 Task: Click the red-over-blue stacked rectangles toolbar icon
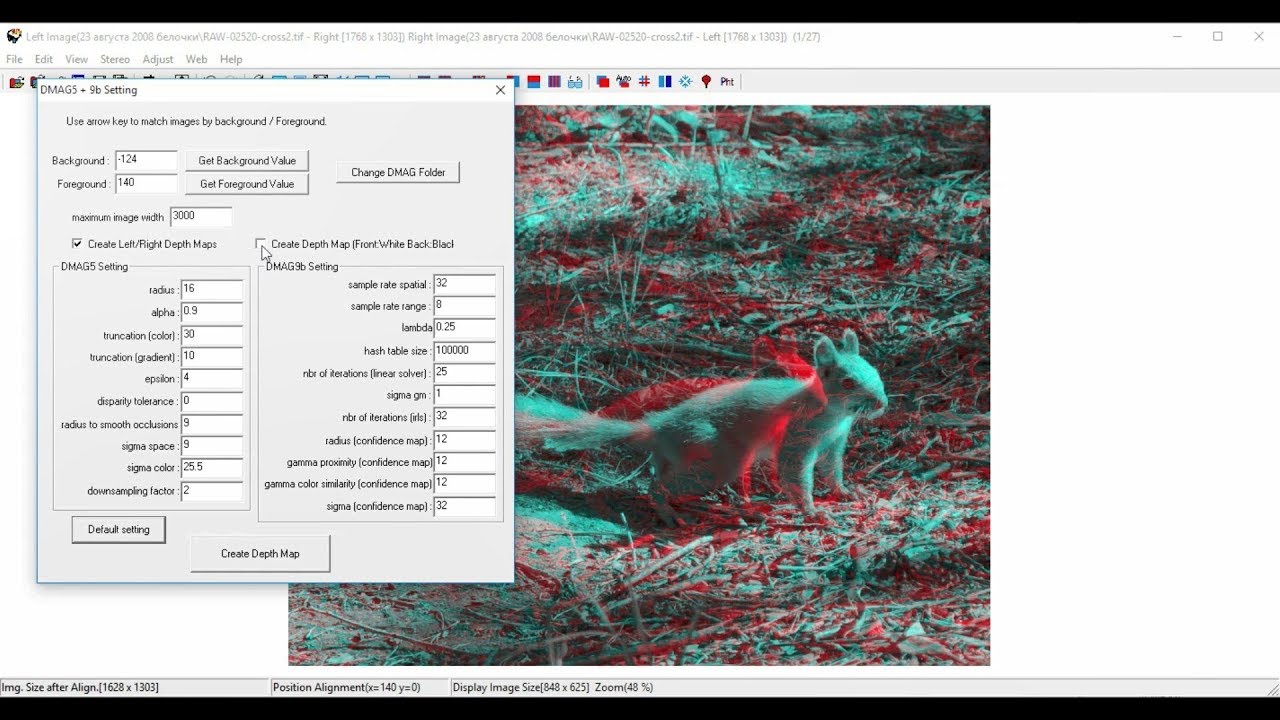click(534, 82)
